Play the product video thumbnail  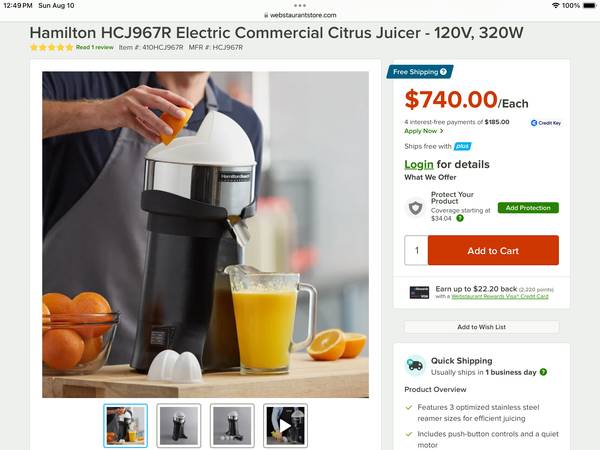coord(285,426)
